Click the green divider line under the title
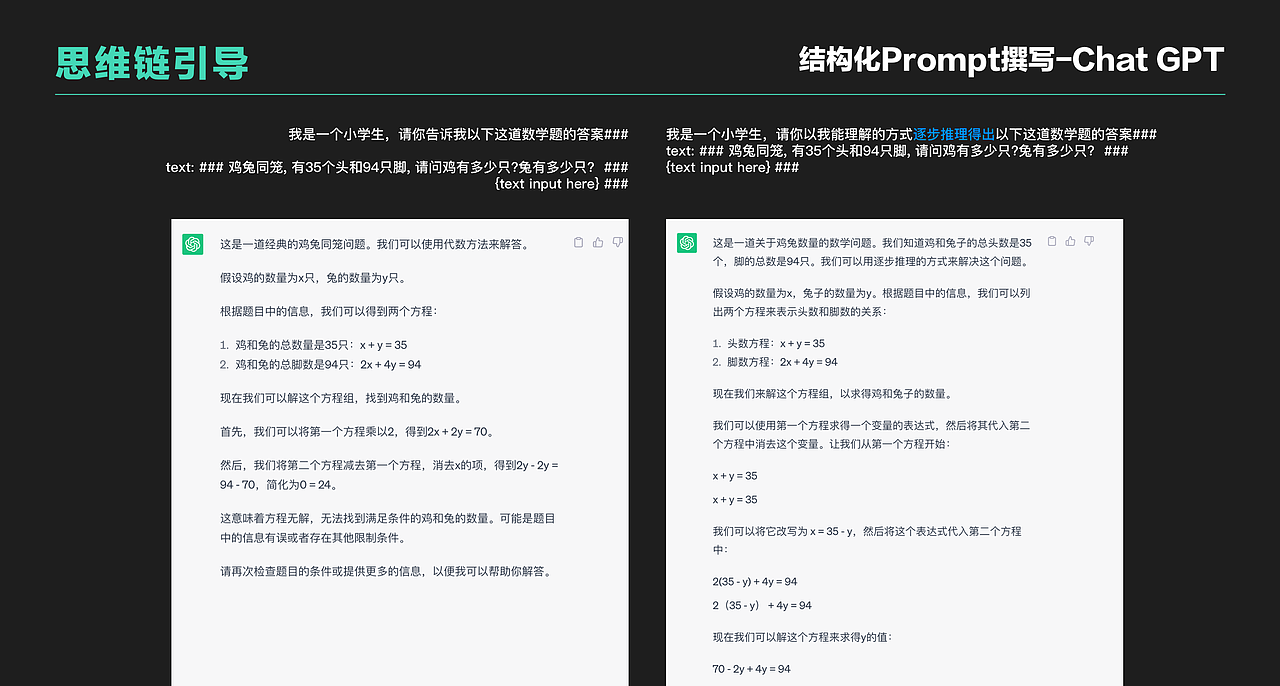The height and width of the screenshot is (686, 1280). [640, 93]
